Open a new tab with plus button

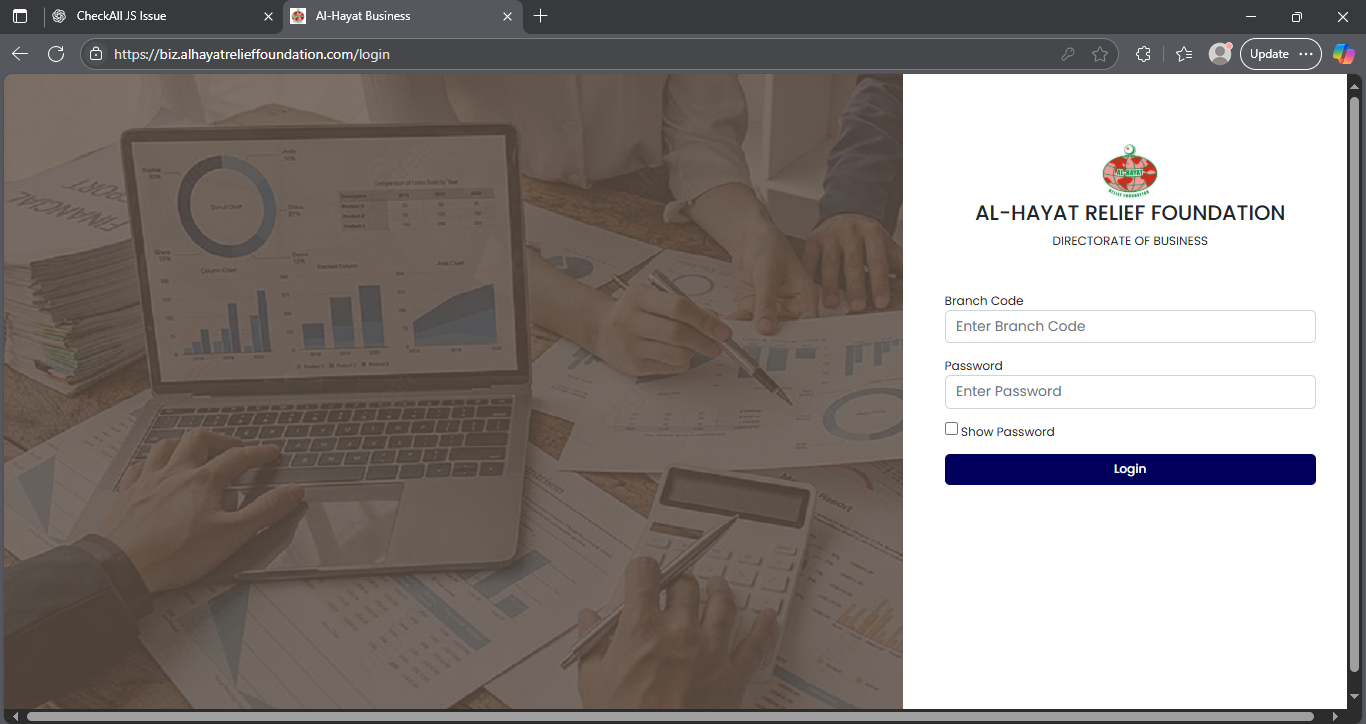pyautogui.click(x=541, y=16)
